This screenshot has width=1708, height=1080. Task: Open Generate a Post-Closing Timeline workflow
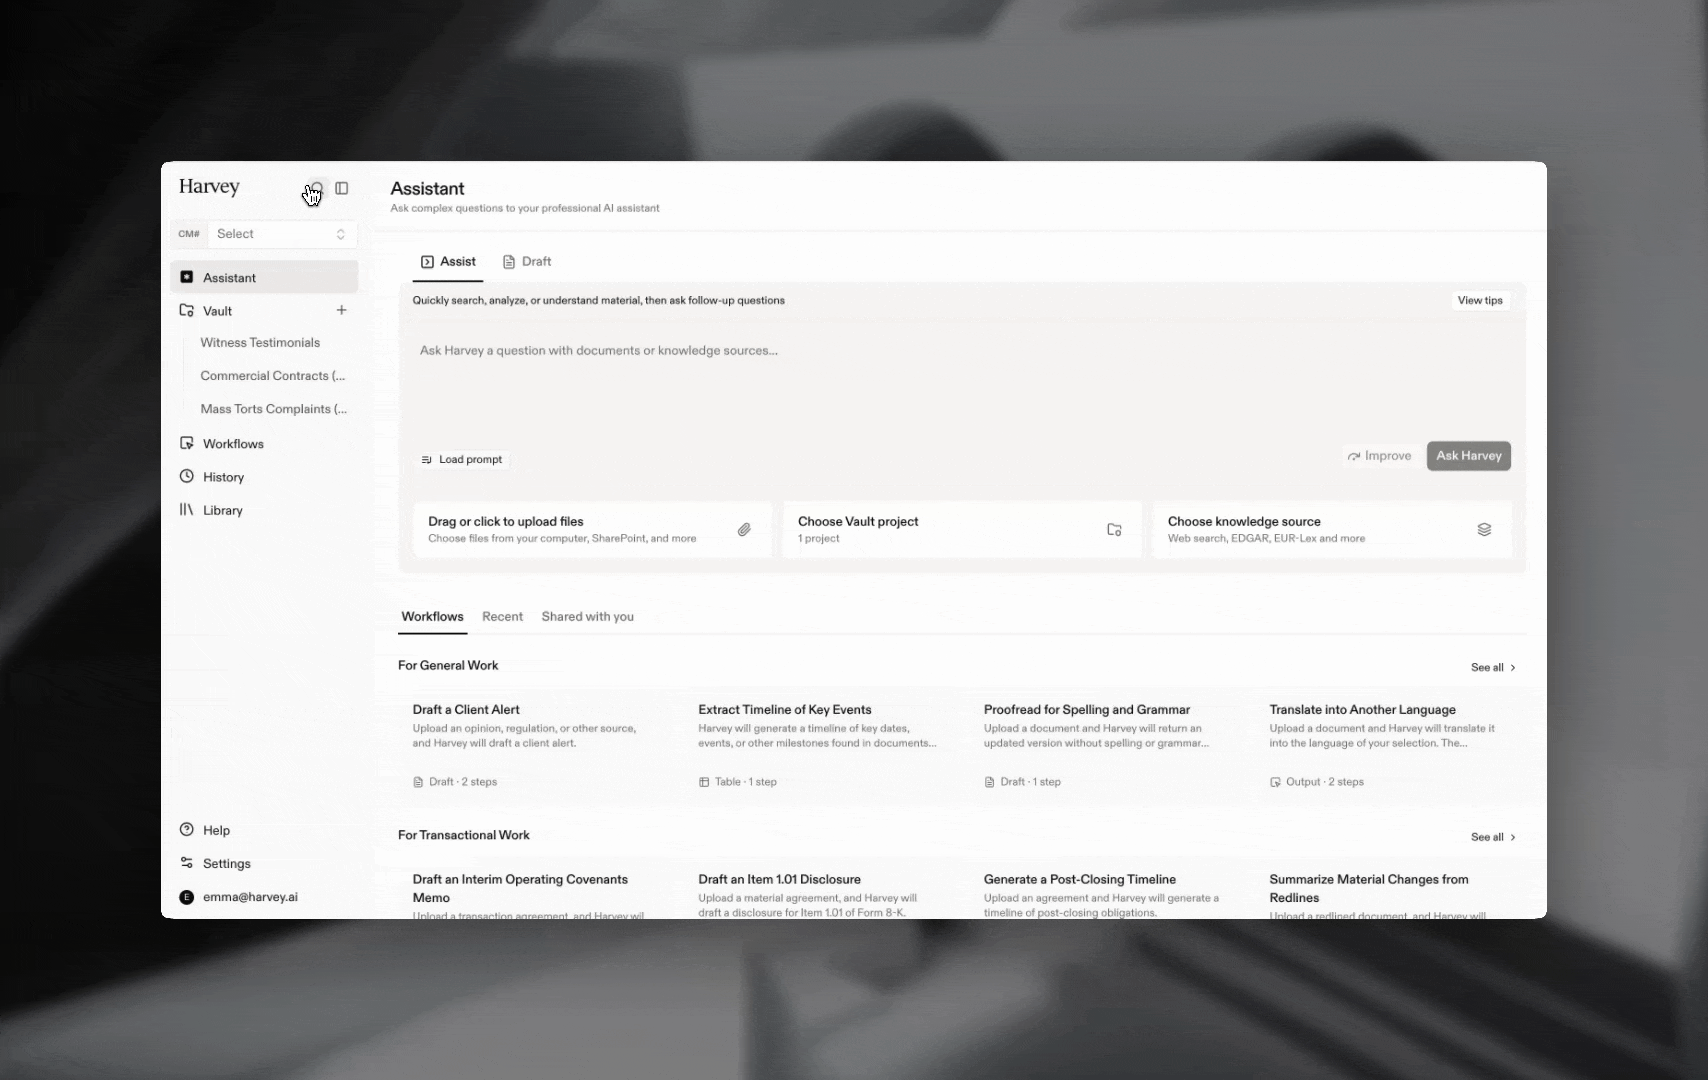coord(1080,879)
